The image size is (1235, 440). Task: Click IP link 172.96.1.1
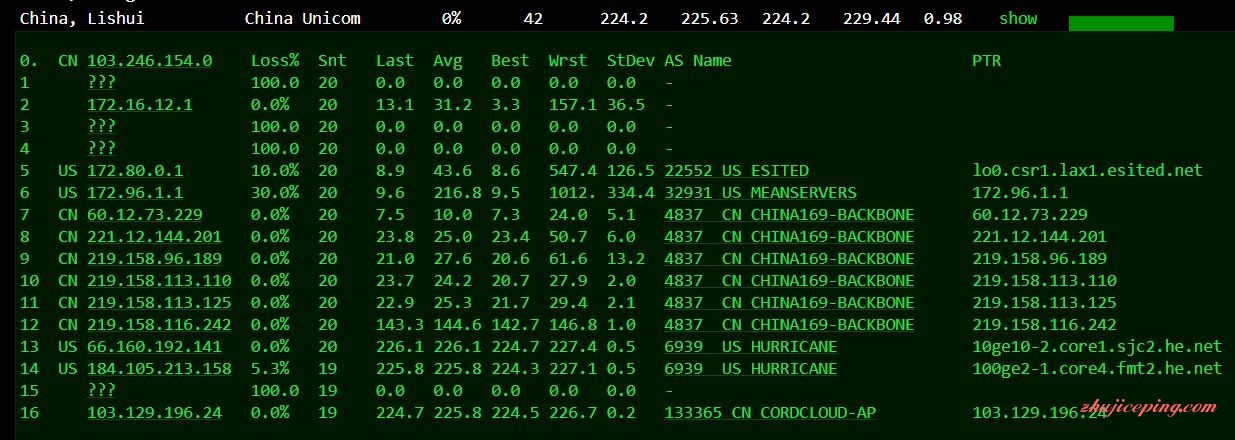[135, 193]
